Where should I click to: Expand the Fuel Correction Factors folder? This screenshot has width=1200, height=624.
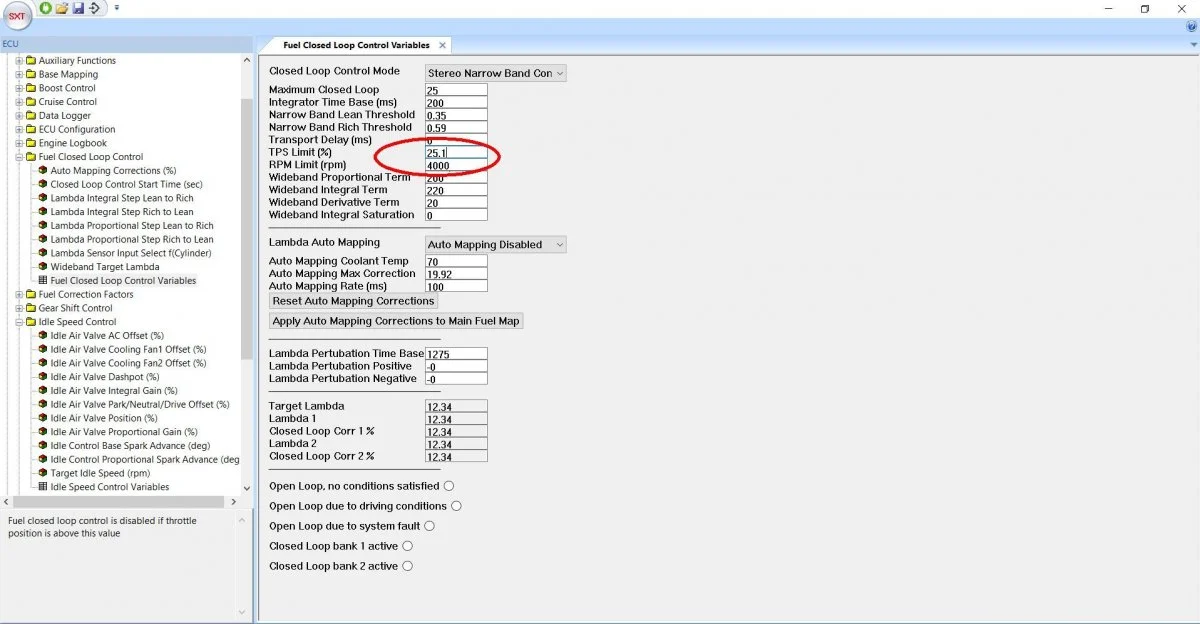(19, 295)
